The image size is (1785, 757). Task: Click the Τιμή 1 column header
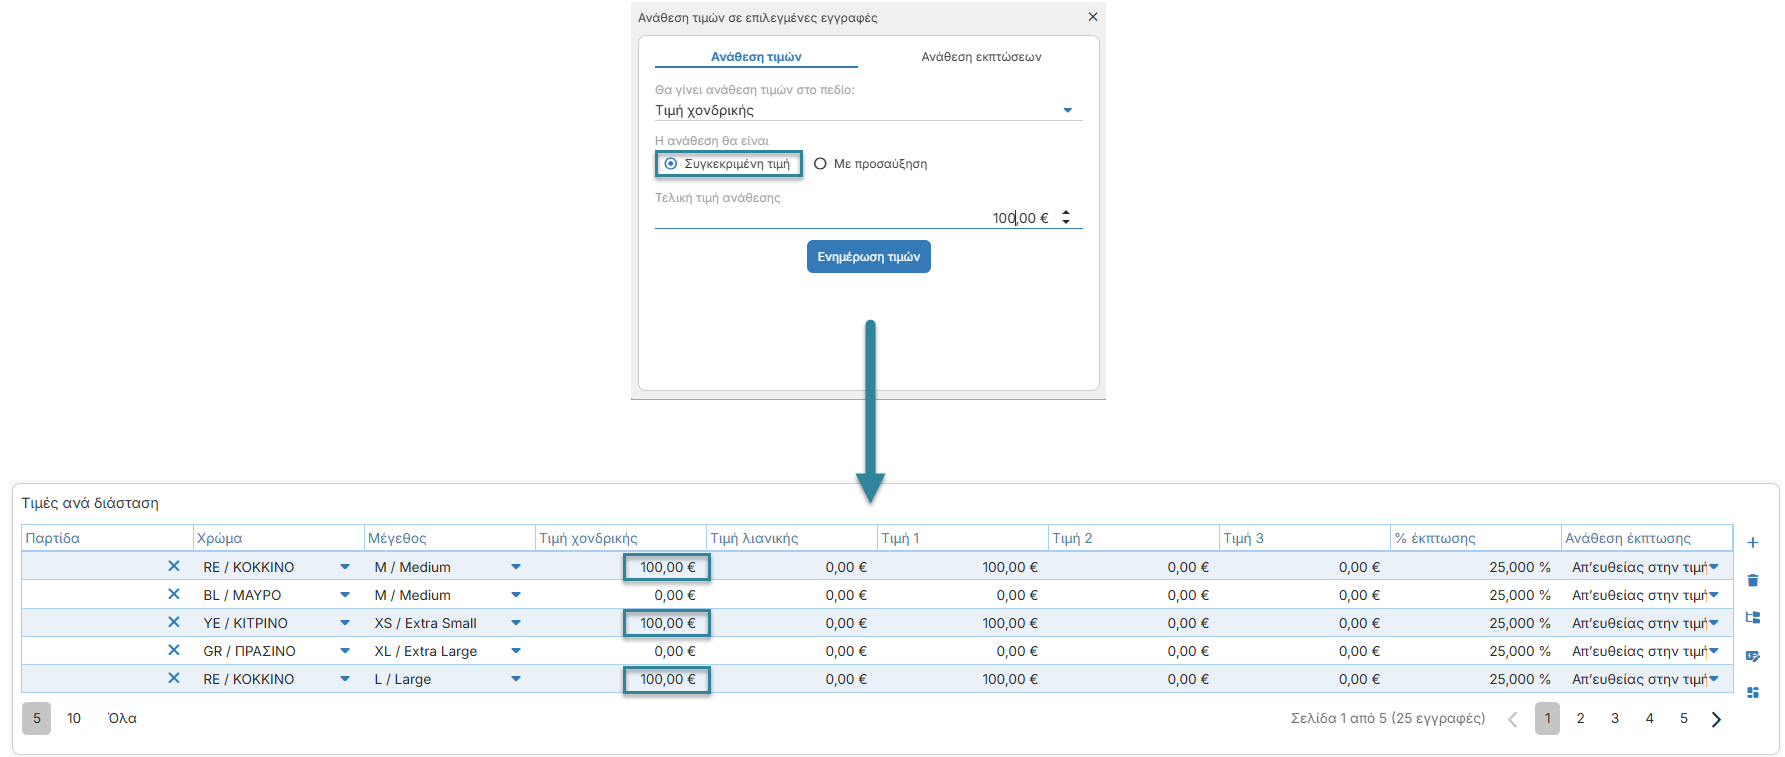[962, 538]
